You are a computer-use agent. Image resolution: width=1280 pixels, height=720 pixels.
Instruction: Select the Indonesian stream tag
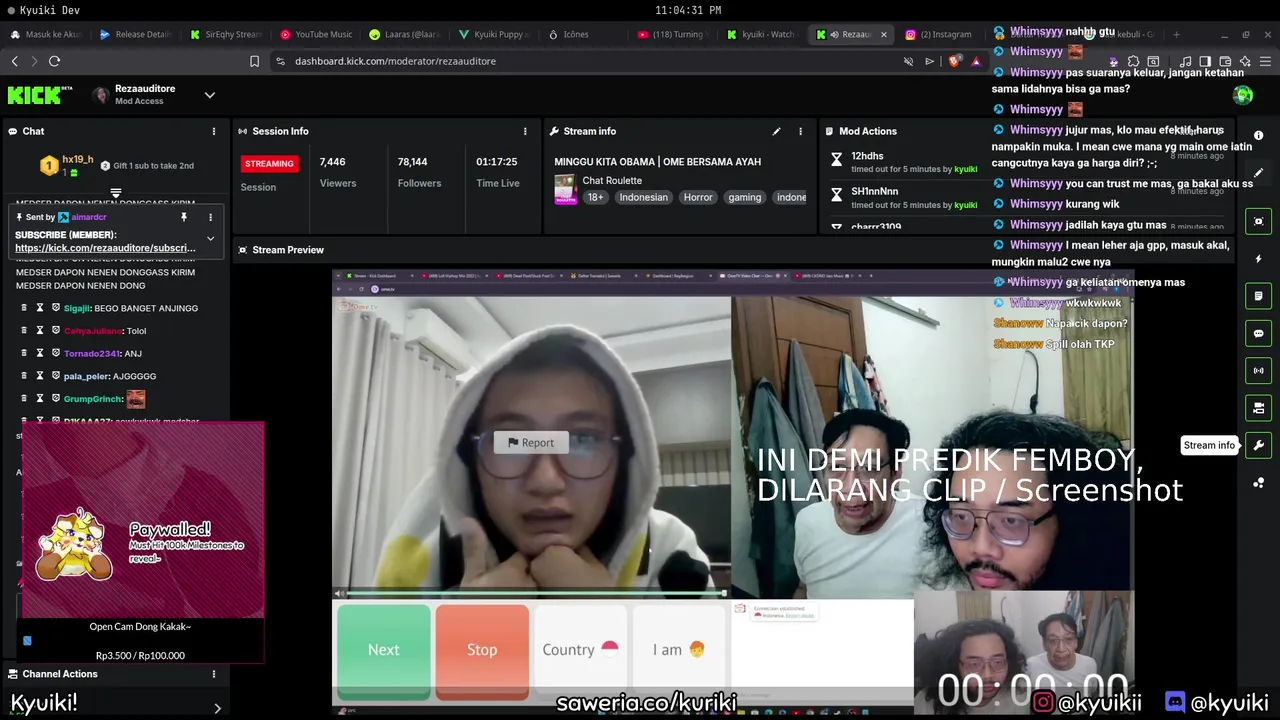pyautogui.click(x=643, y=197)
